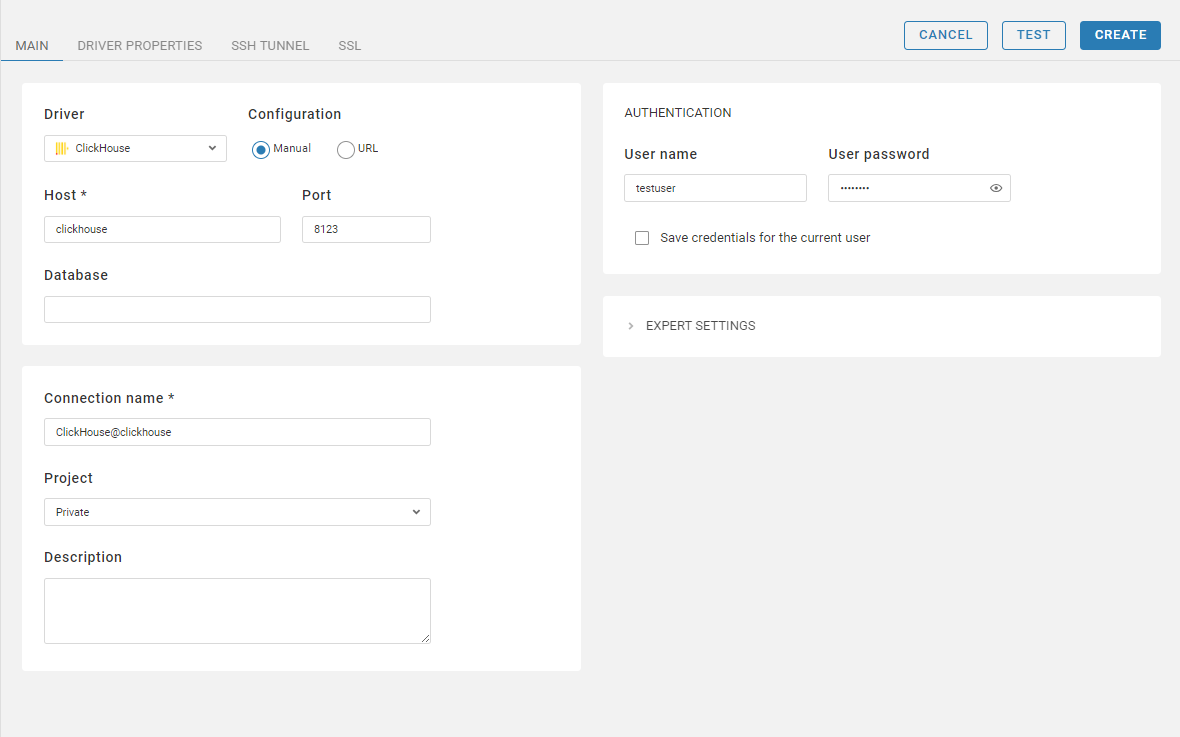Show password with the eye icon

point(996,188)
